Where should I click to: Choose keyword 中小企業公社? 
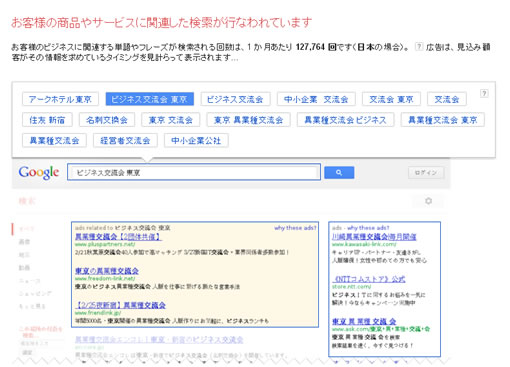tap(196, 141)
